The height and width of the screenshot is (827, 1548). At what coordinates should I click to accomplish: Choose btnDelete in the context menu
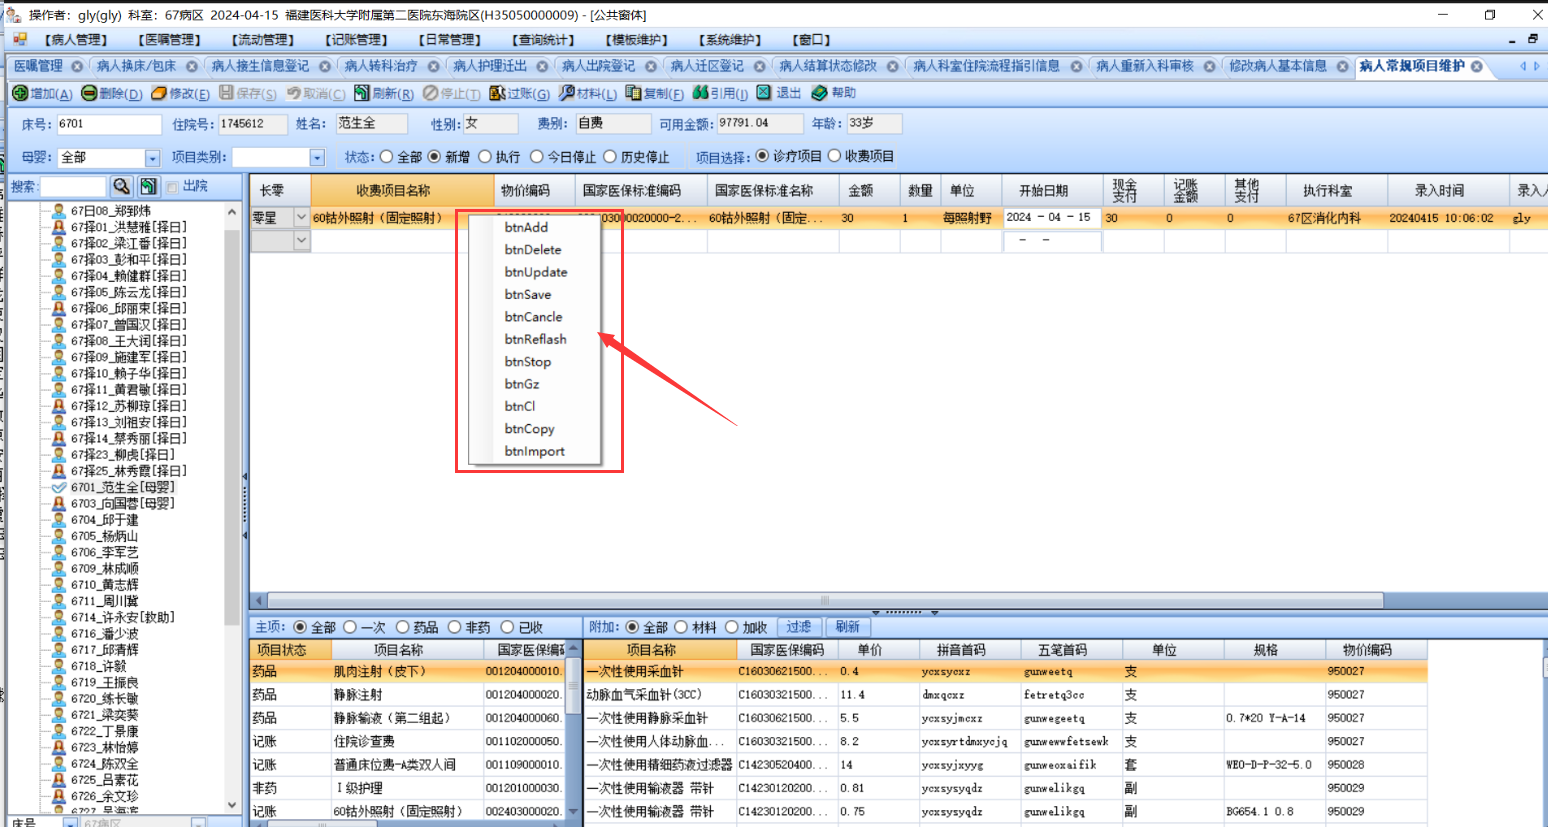tap(534, 250)
